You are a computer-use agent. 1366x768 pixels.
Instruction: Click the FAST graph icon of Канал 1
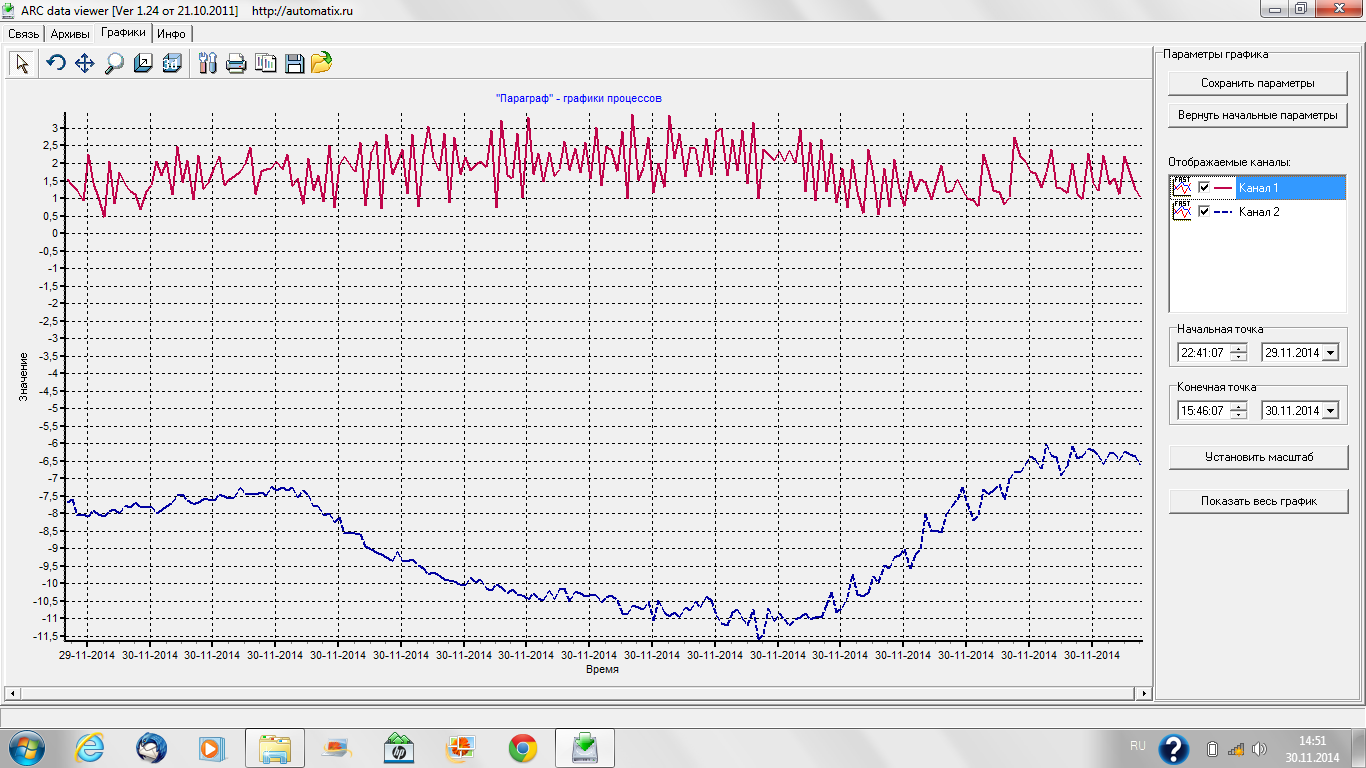click(1182, 187)
